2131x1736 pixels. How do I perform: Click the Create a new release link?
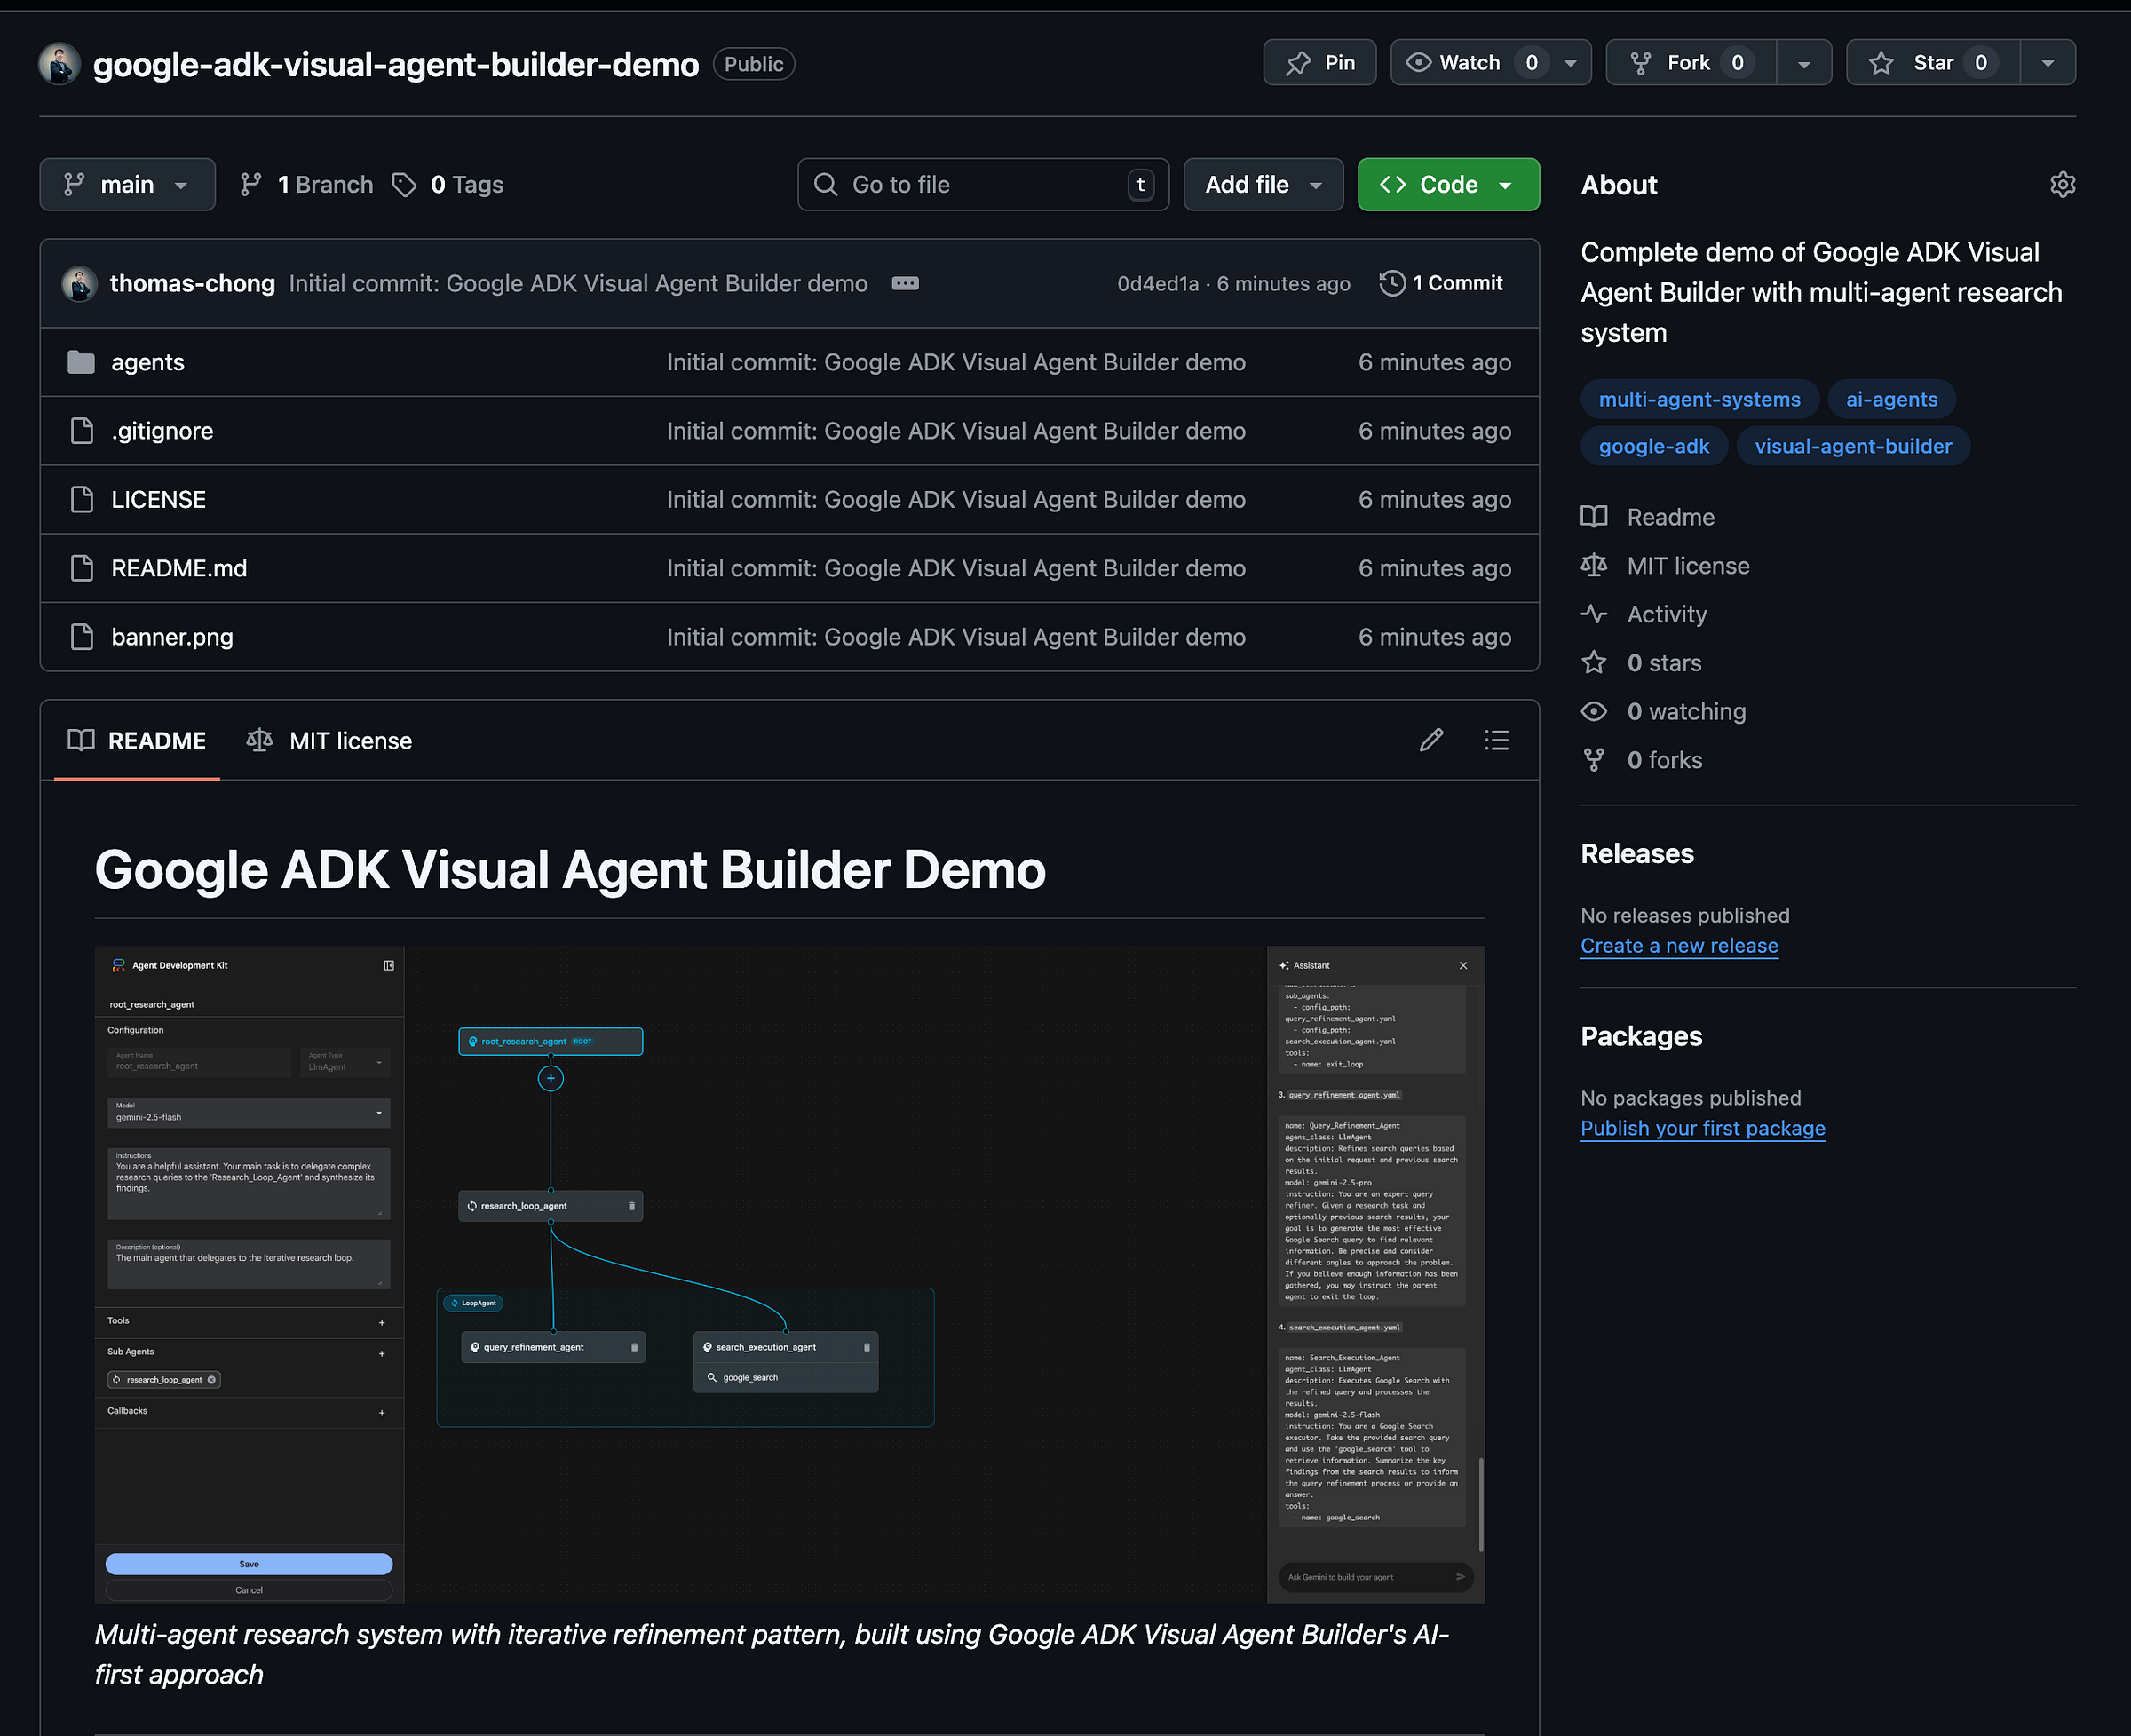tap(1679, 945)
